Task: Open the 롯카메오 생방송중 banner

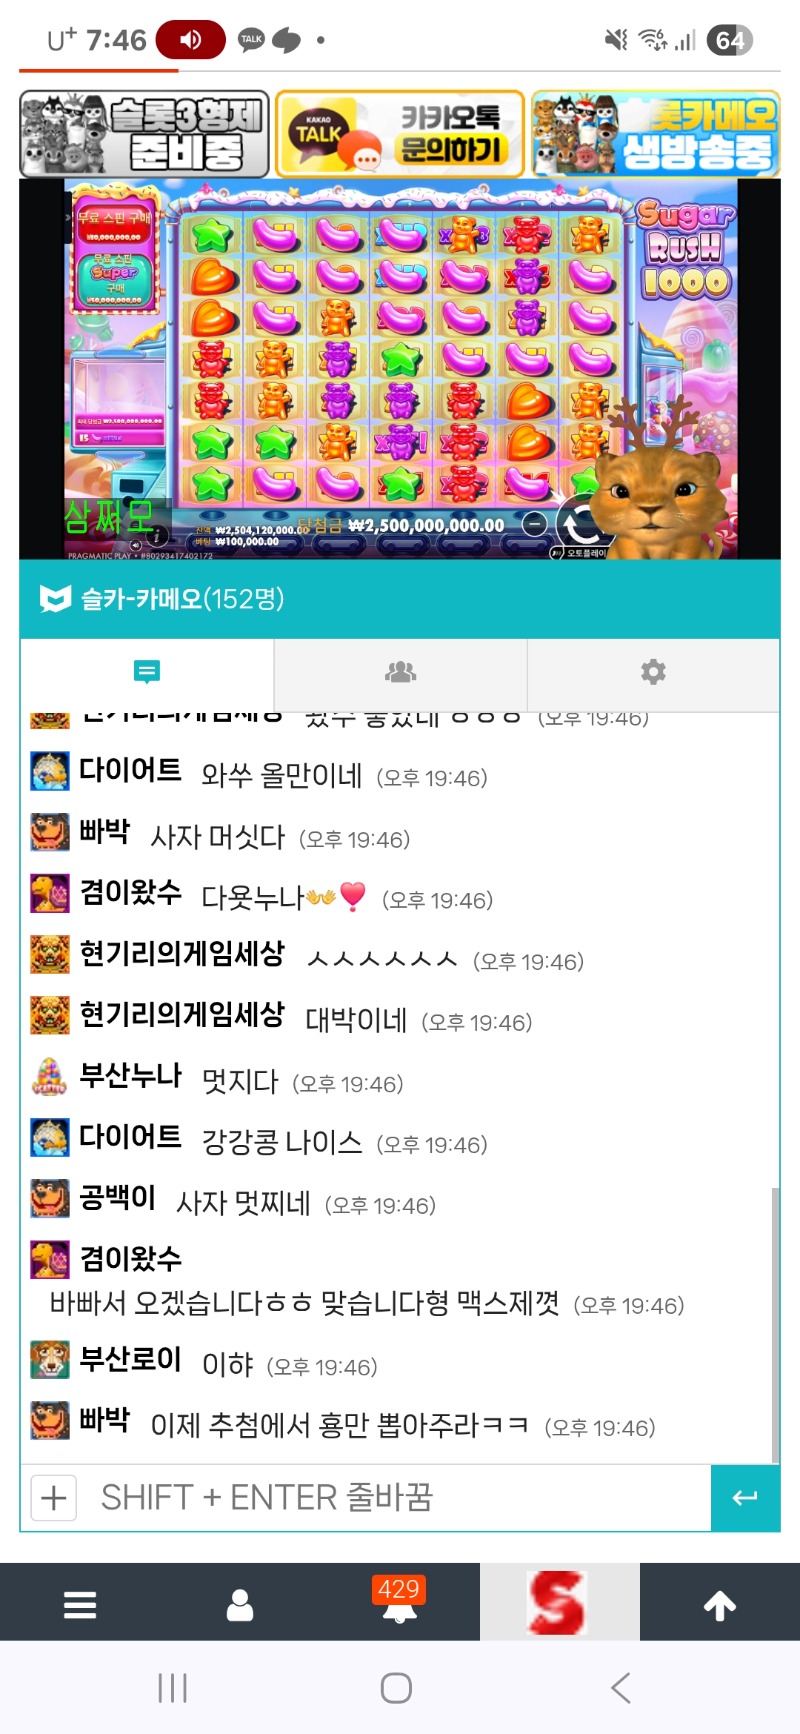Action: 656,134
